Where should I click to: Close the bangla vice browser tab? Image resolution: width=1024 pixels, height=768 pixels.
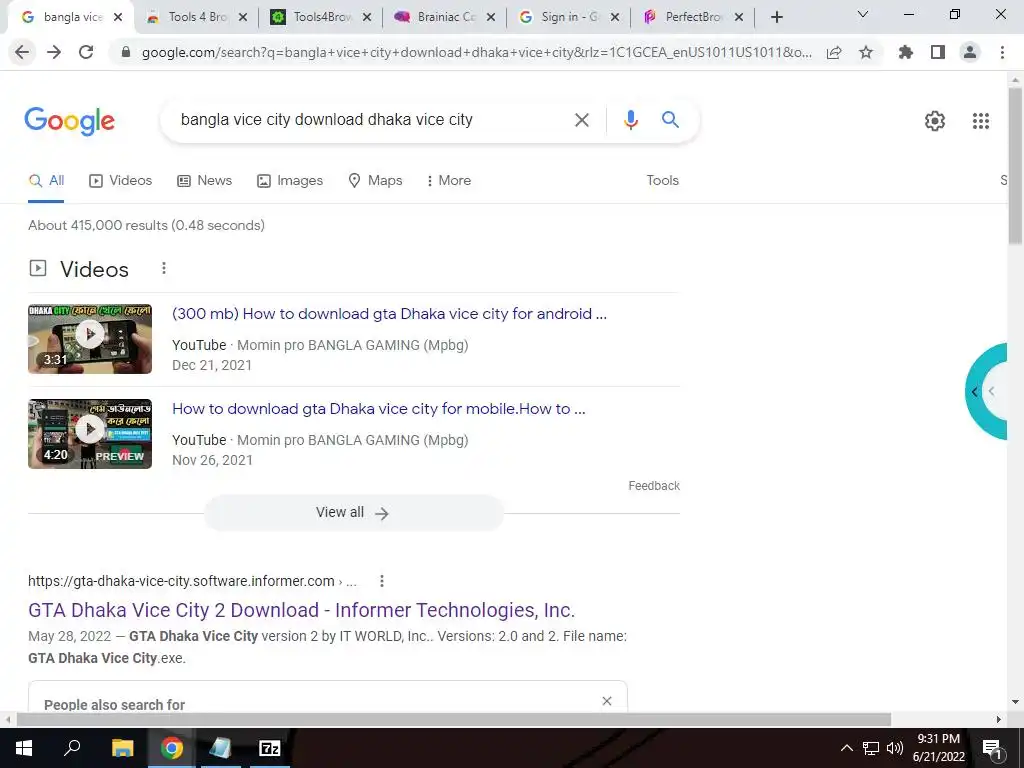pyautogui.click(x=118, y=17)
